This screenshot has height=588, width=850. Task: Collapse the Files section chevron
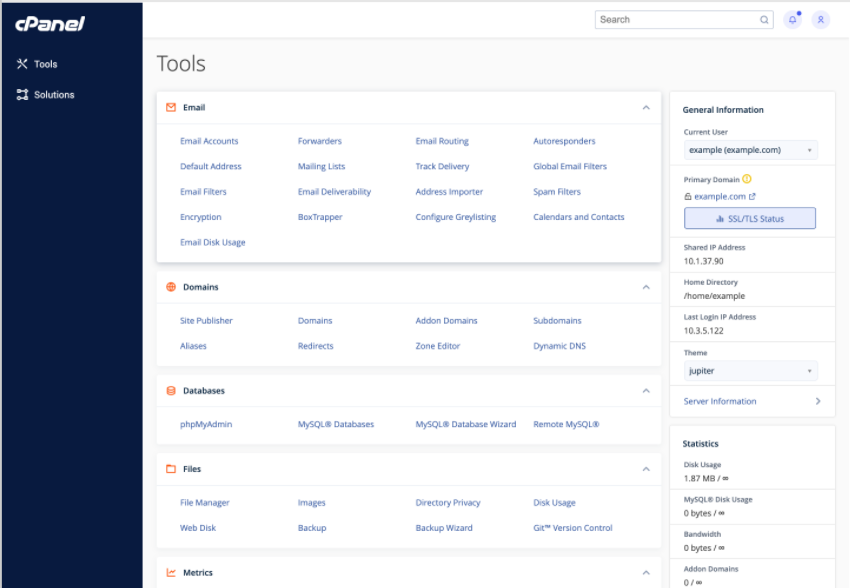click(x=646, y=469)
